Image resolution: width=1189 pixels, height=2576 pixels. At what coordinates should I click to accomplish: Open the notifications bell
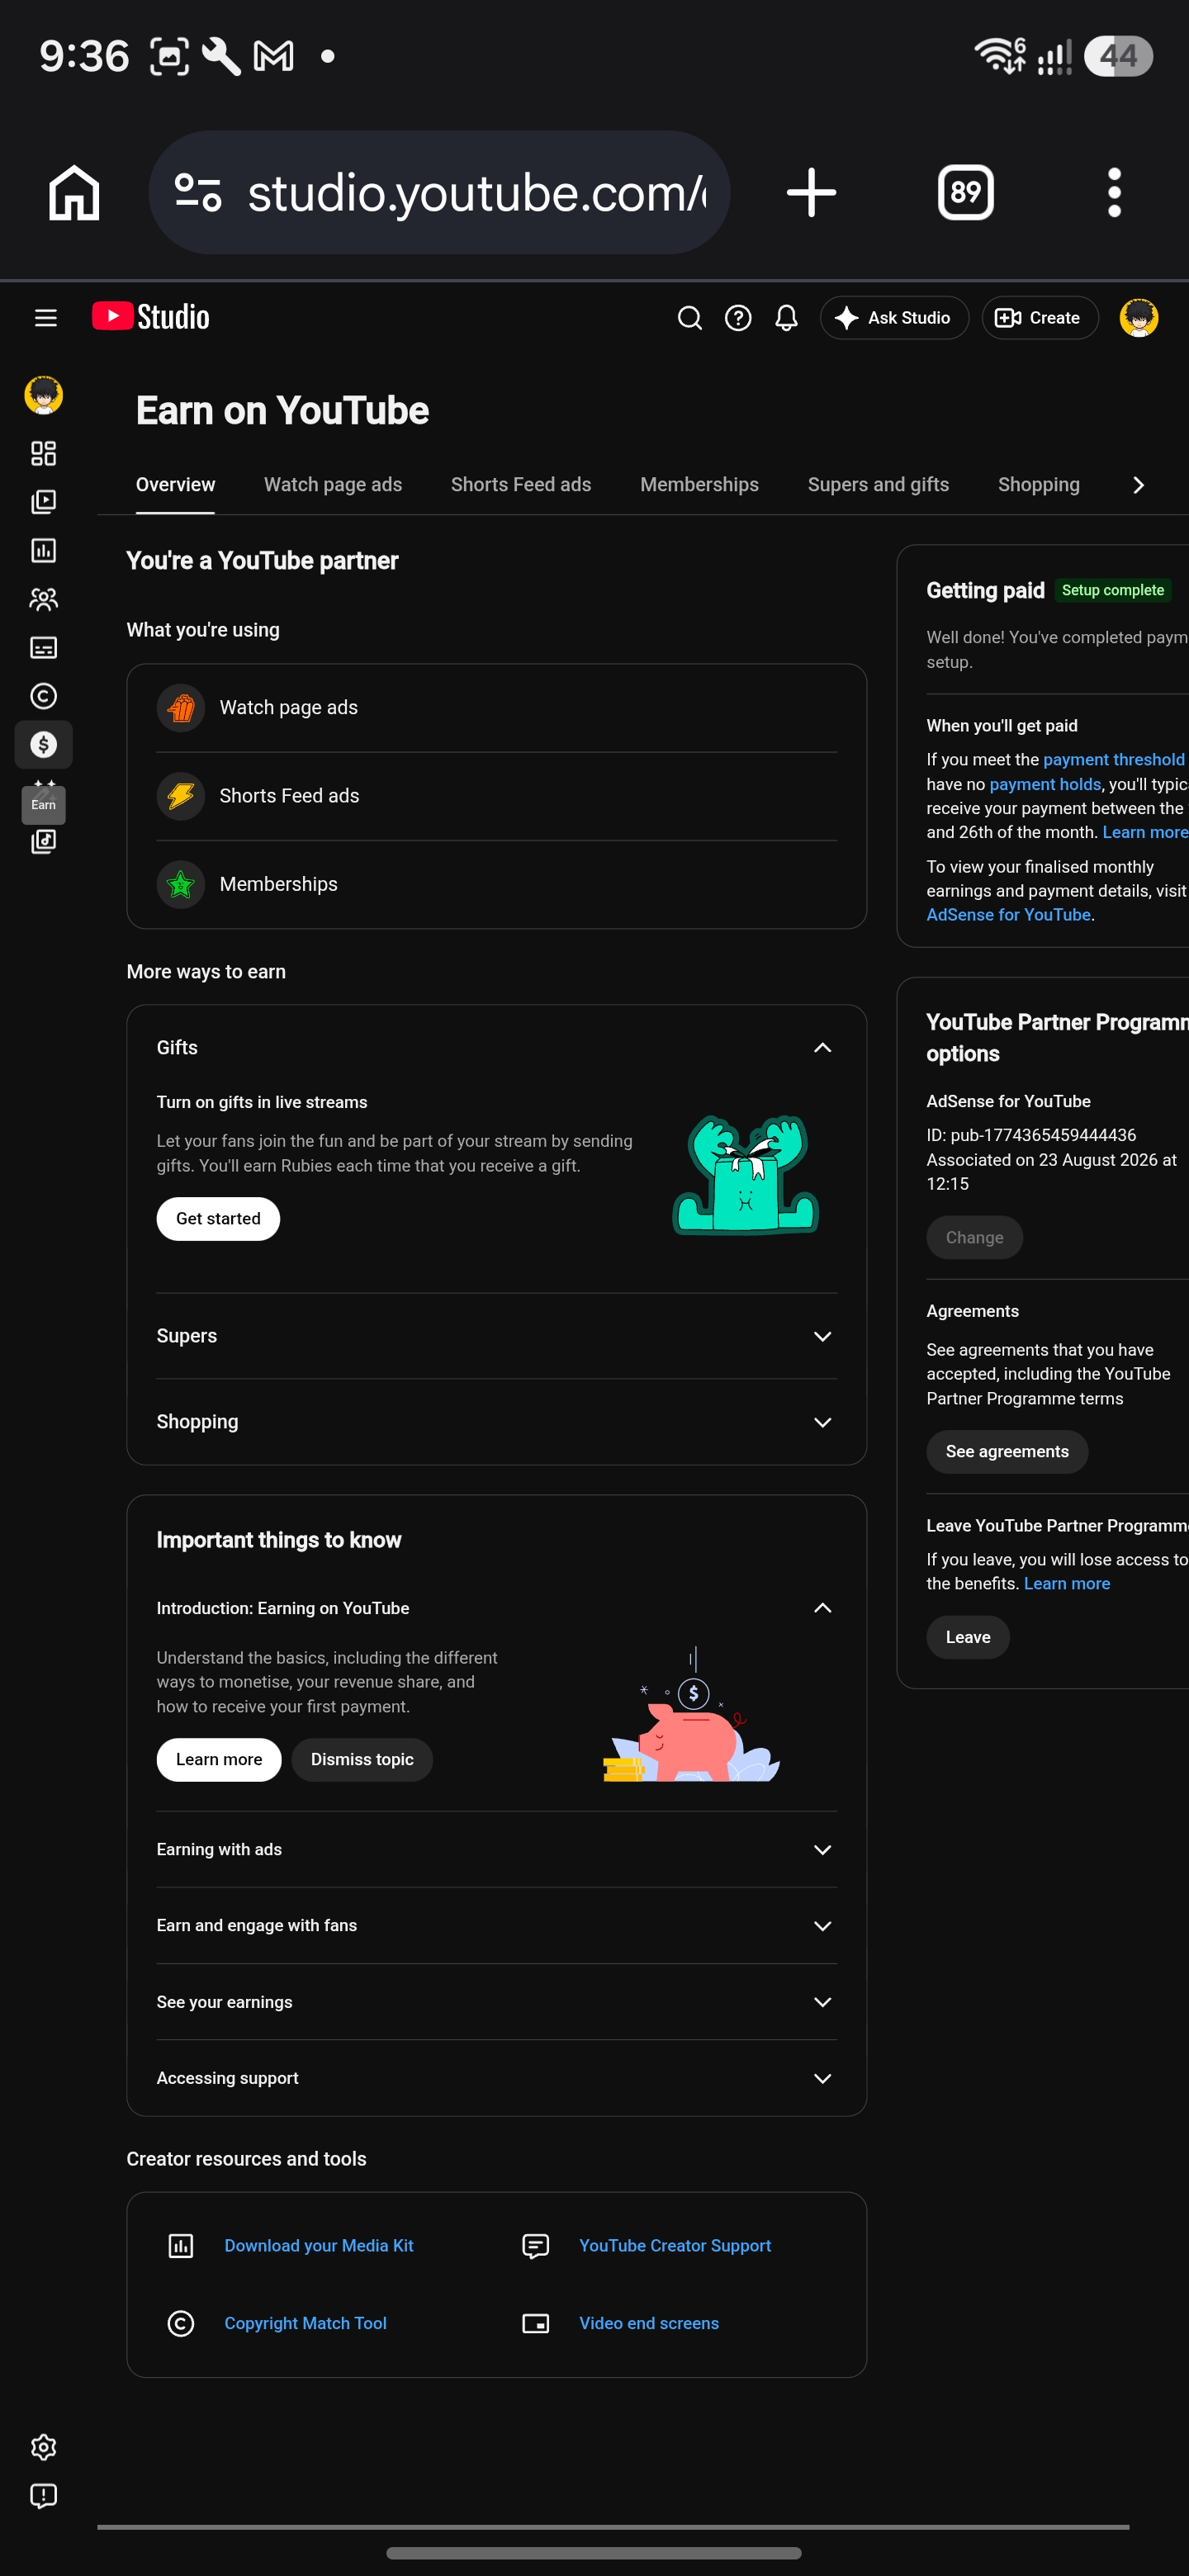[786, 318]
